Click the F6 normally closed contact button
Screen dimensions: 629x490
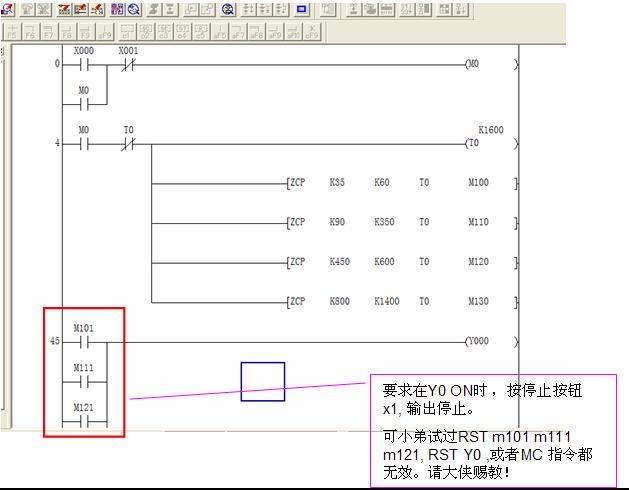pyautogui.click(x=31, y=31)
